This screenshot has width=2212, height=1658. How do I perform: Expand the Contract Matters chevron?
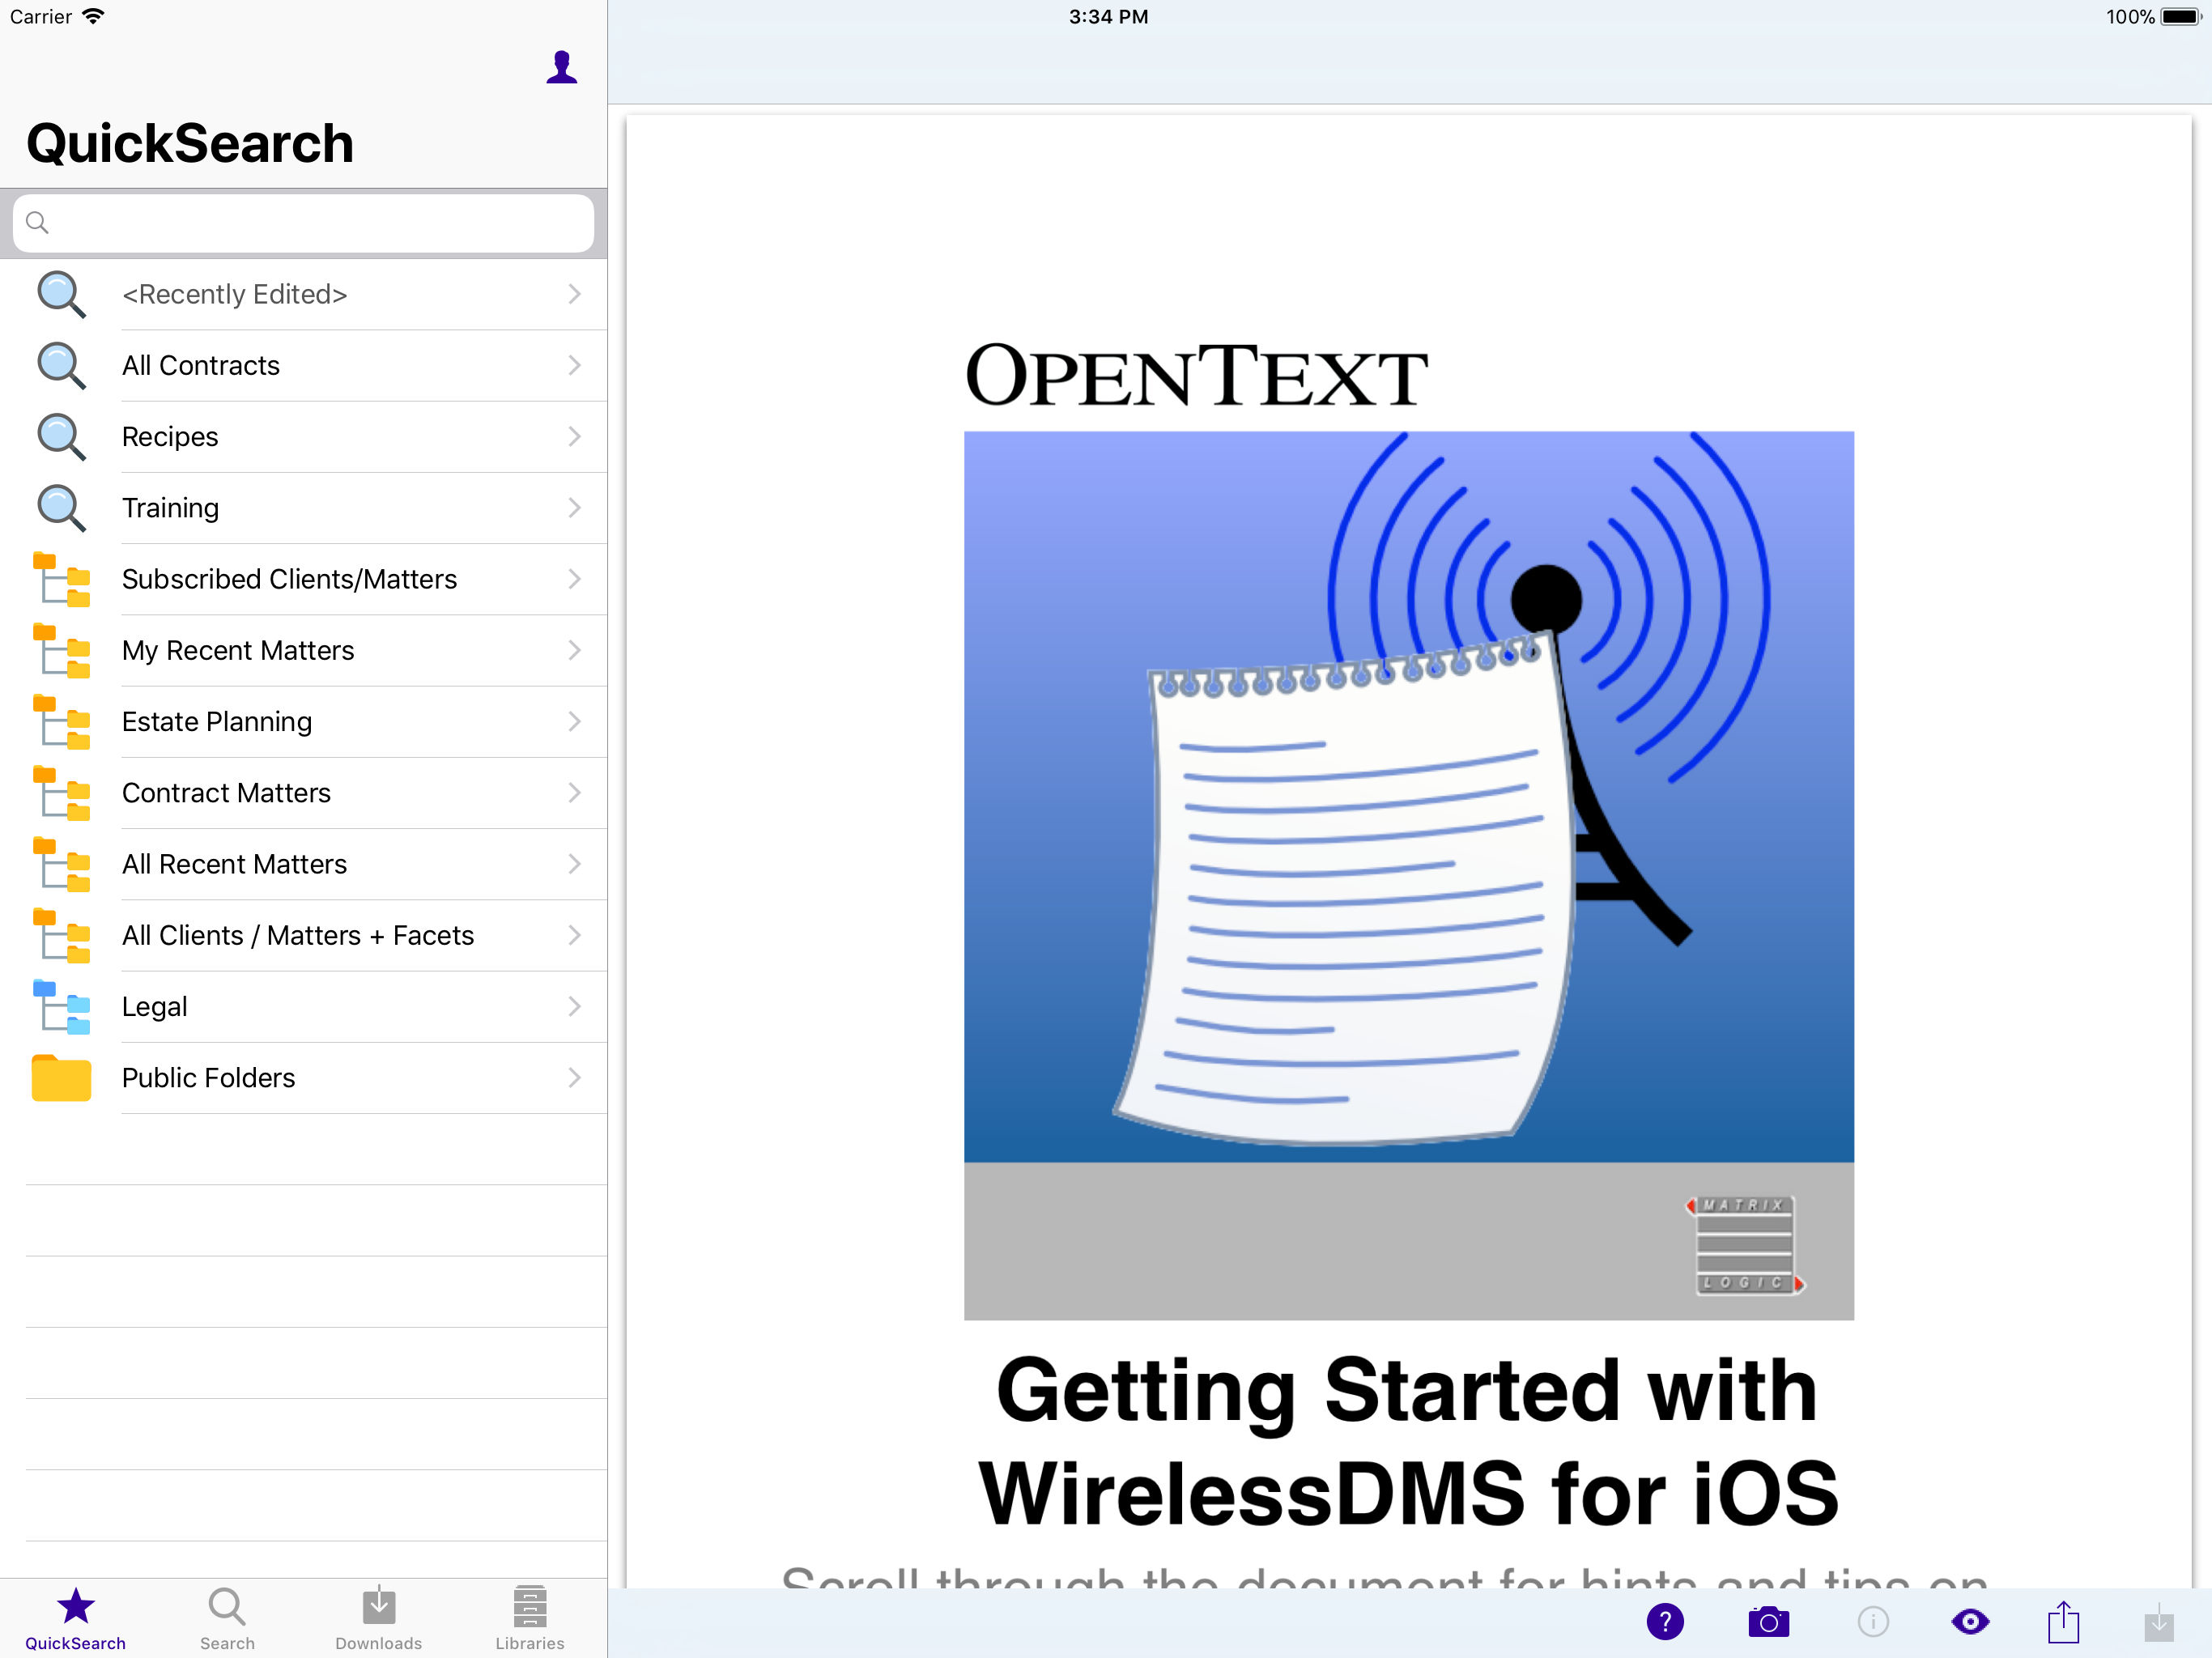coord(574,792)
